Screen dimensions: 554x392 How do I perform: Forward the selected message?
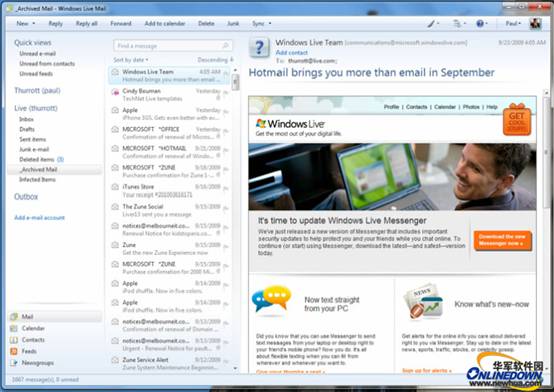click(x=121, y=24)
